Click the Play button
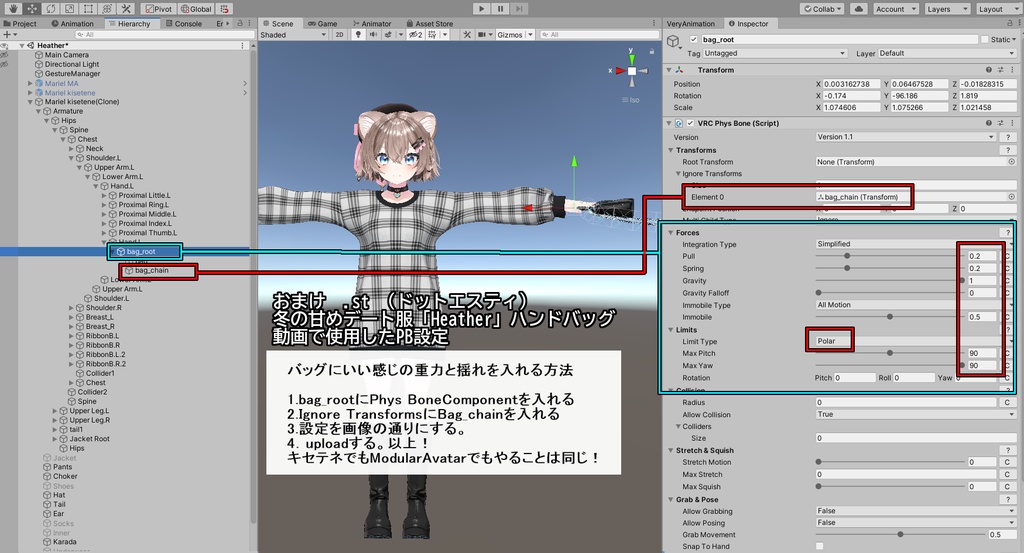 (482, 8)
